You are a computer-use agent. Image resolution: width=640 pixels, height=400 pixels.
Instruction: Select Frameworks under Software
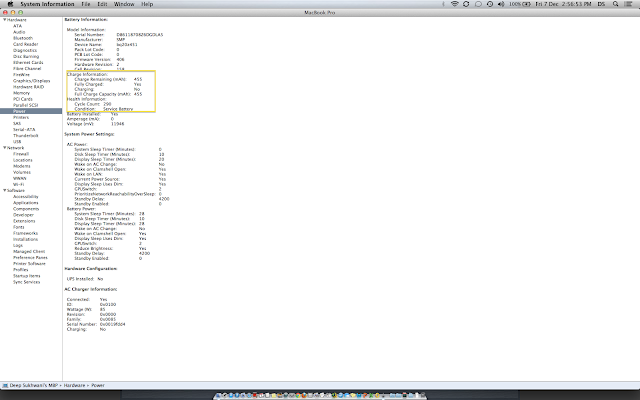(x=25, y=233)
